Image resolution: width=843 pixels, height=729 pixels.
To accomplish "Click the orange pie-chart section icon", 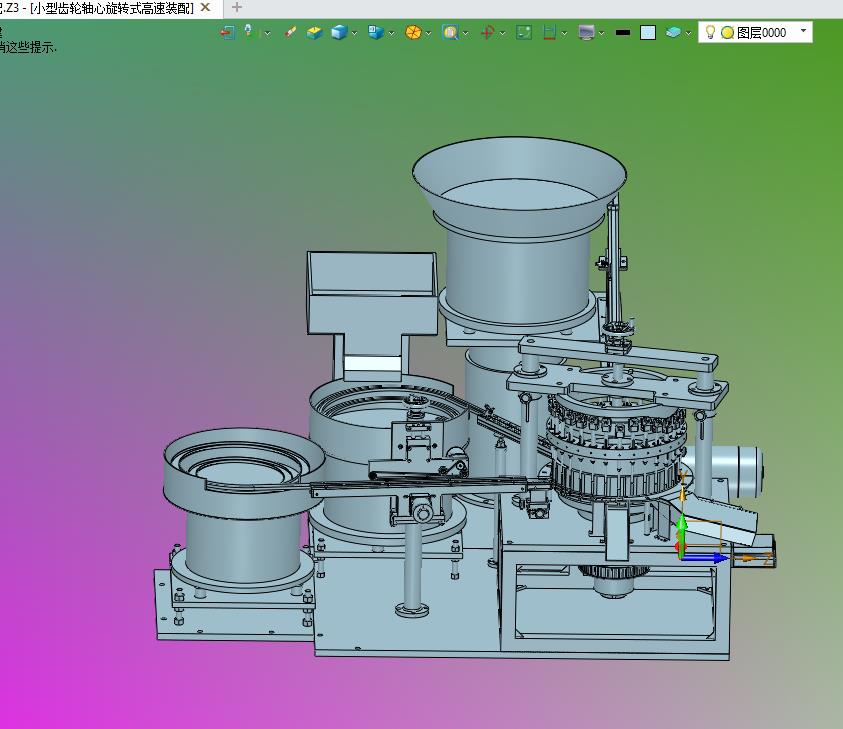I will 413,33.
